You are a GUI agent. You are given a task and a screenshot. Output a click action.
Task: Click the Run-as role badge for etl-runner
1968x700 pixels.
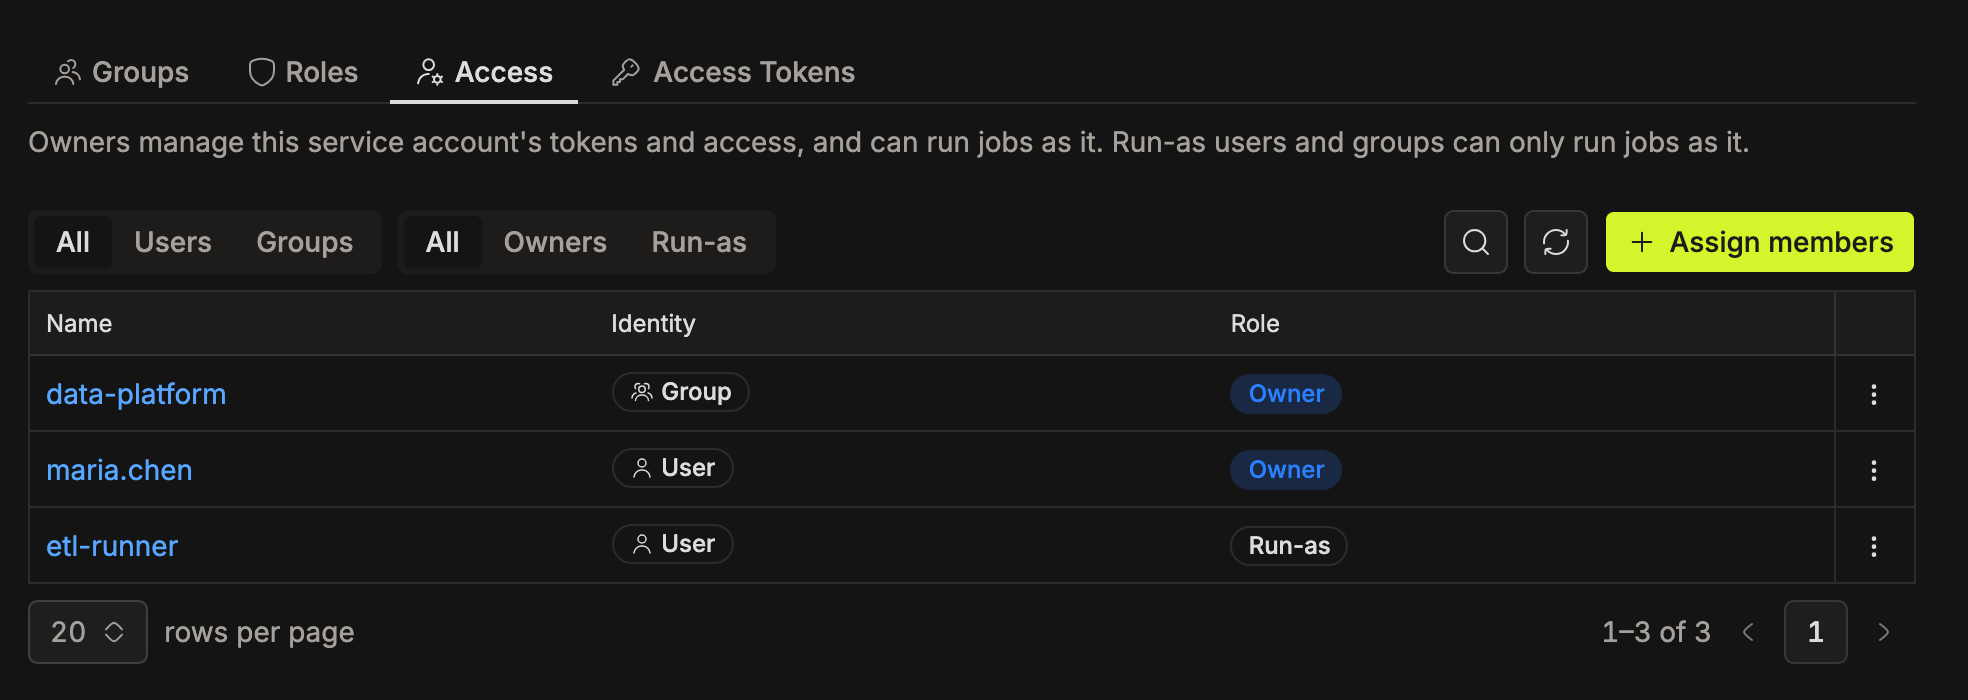(1289, 546)
